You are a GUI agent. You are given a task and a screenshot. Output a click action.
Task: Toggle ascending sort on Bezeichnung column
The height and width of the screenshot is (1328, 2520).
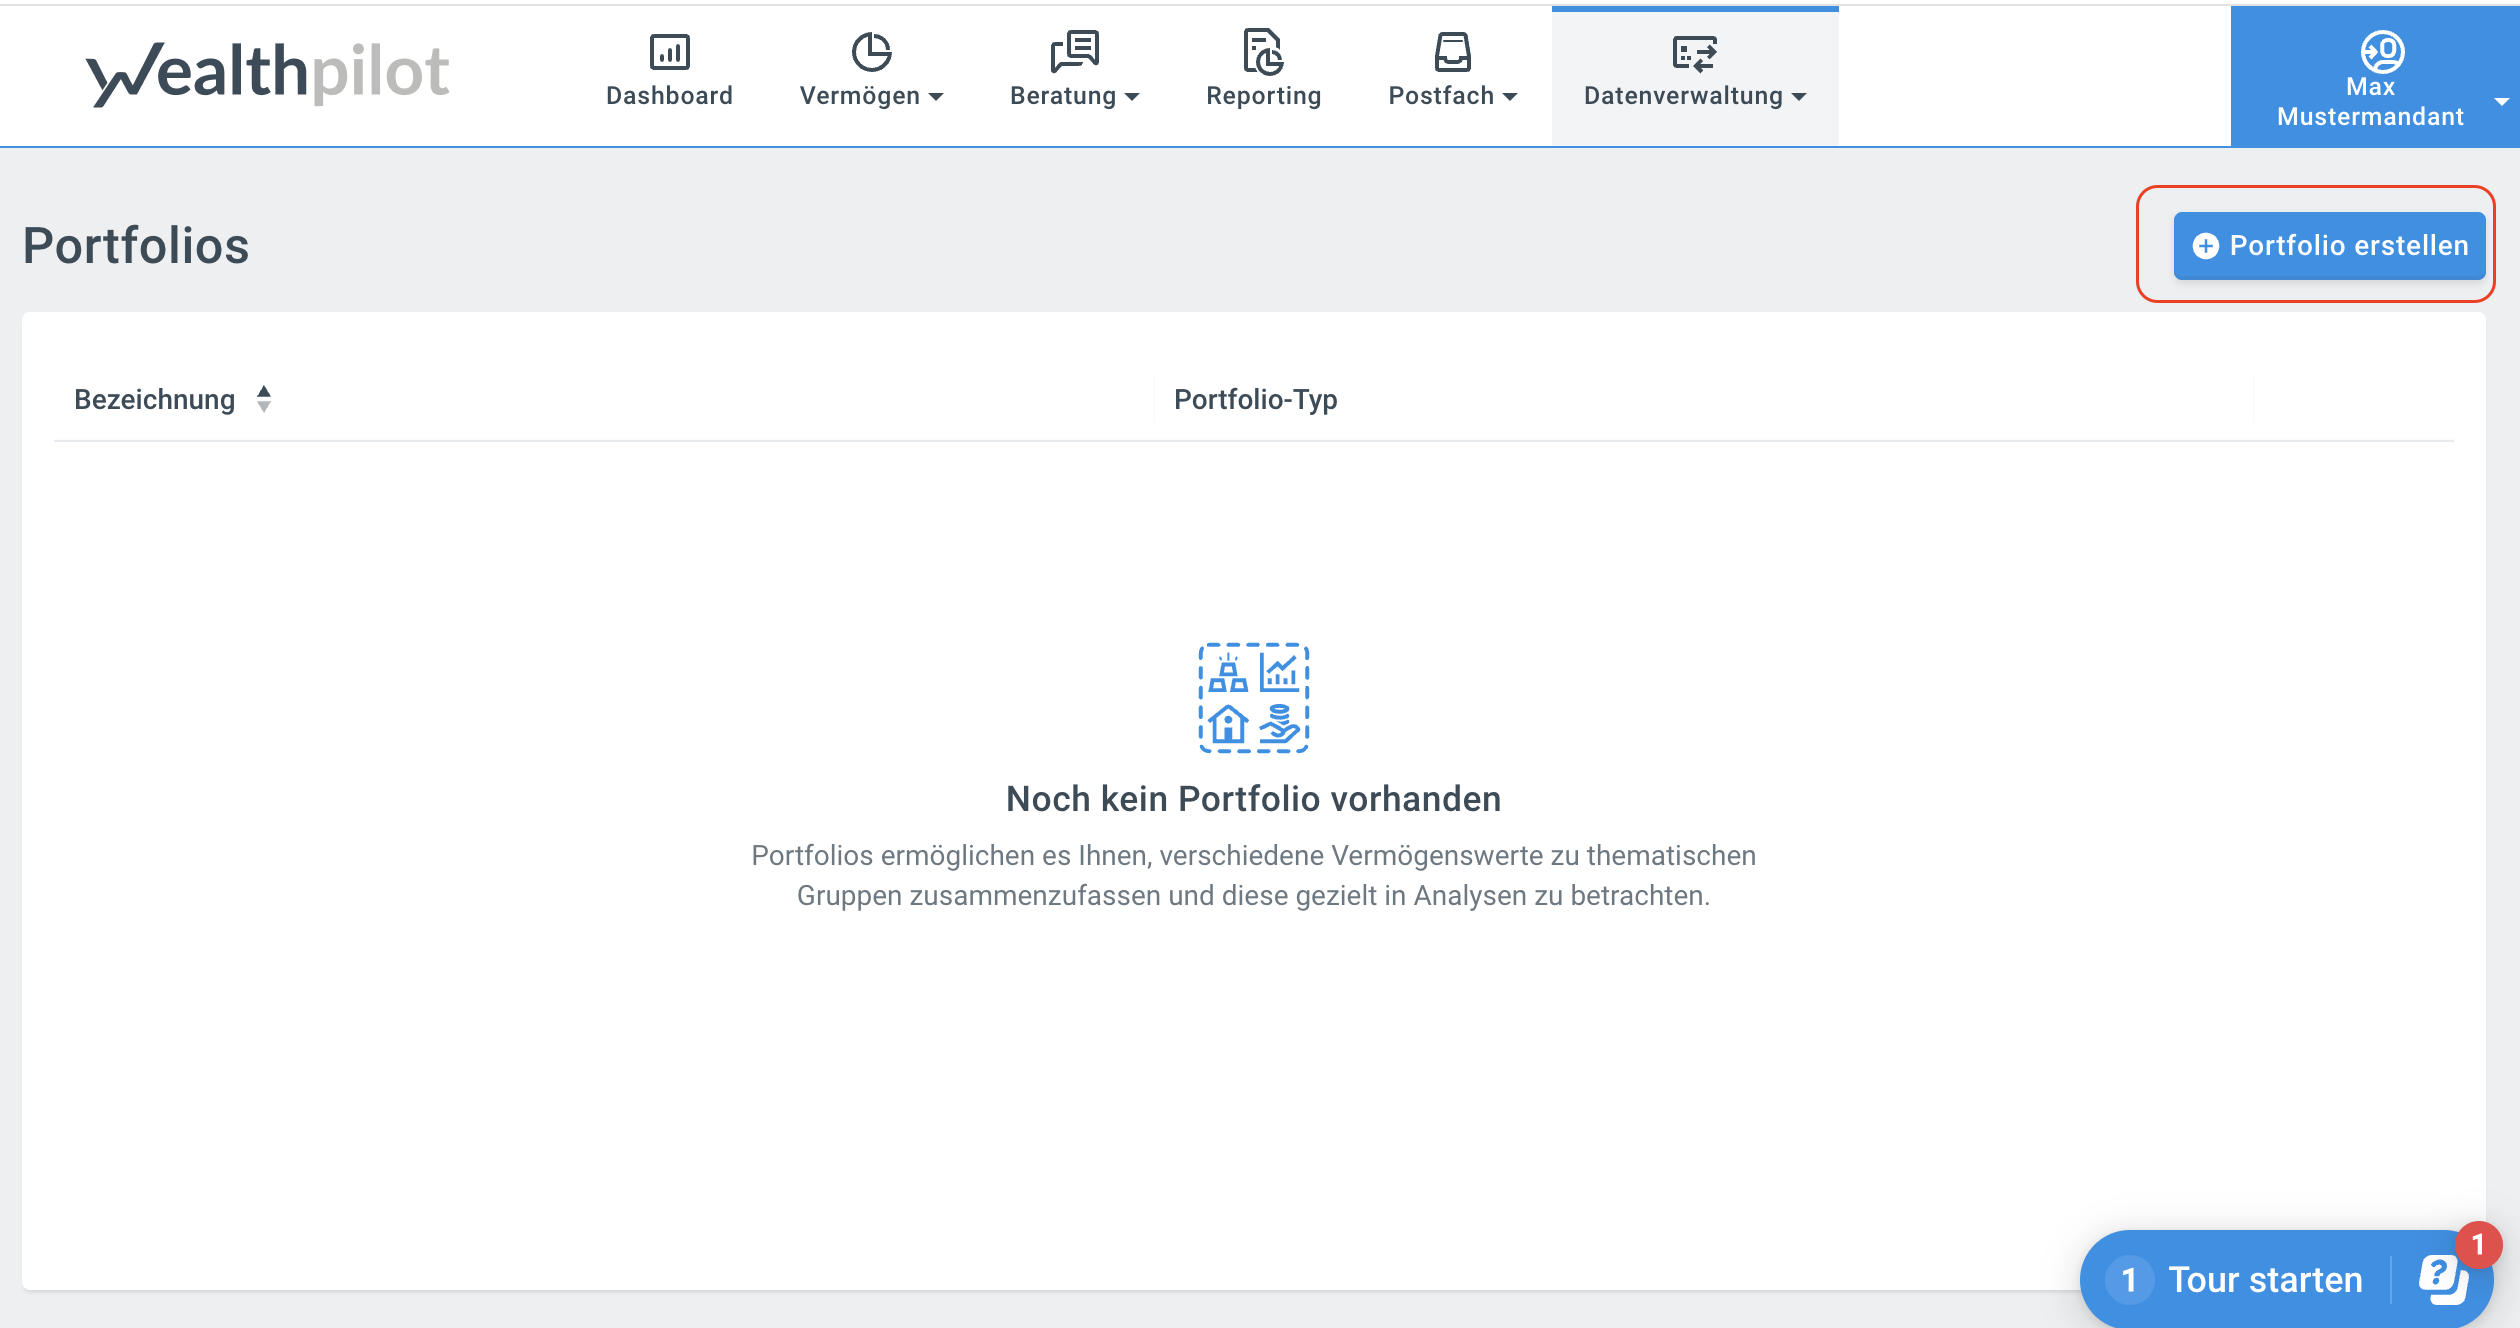point(264,391)
